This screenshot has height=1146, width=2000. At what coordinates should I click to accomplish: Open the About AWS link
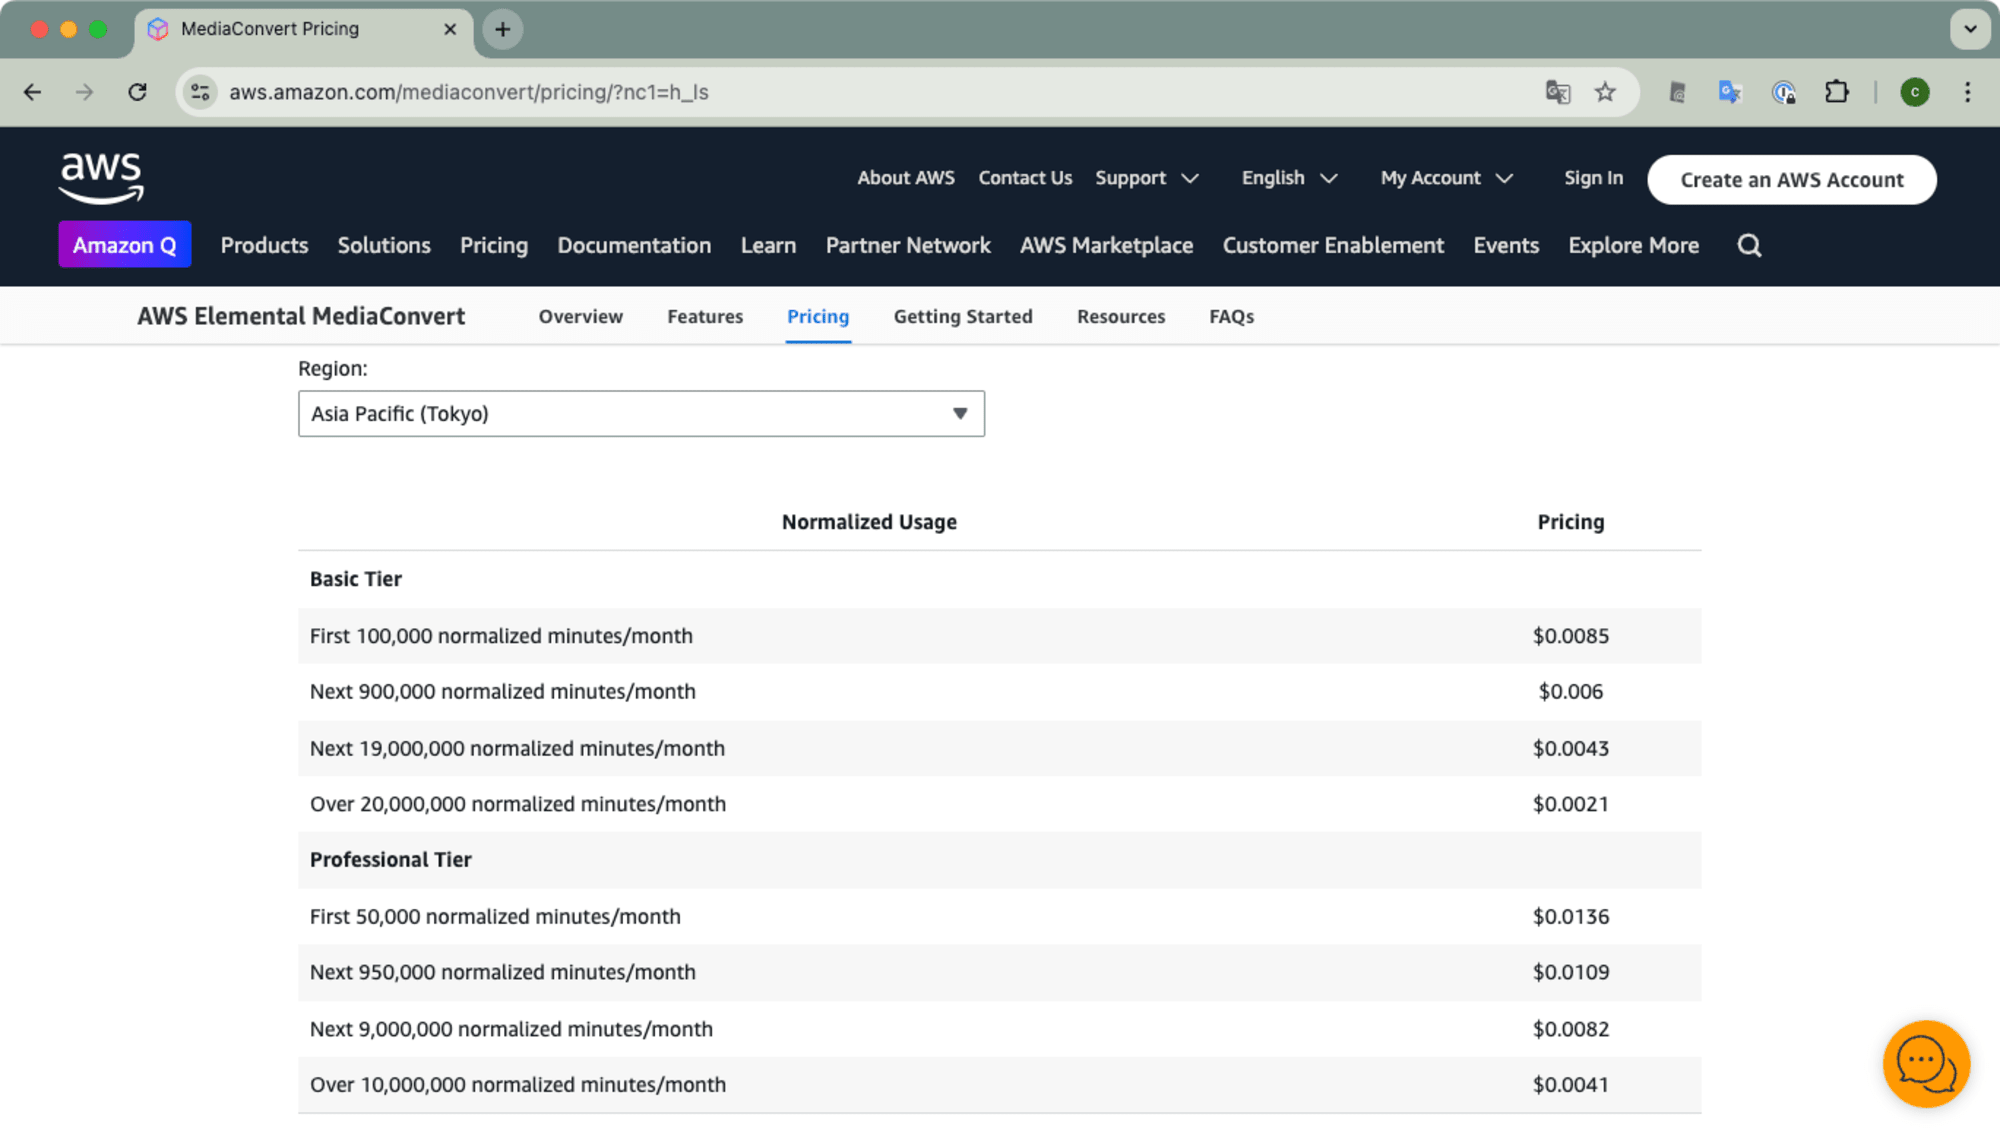[906, 178]
